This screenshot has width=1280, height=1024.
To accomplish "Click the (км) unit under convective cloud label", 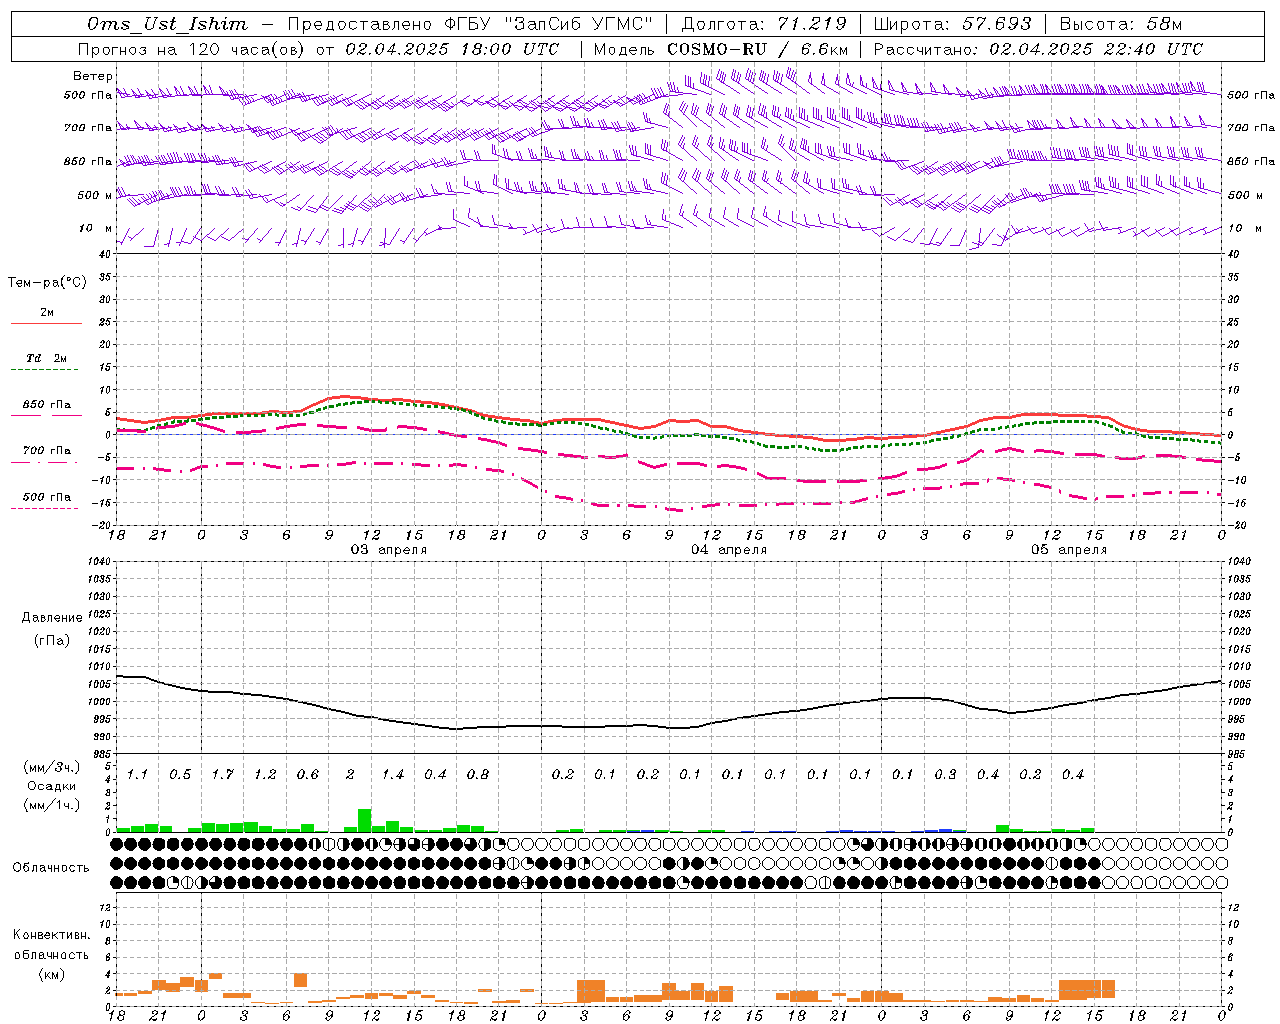I will pyautogui.click(x=51, y=974).
